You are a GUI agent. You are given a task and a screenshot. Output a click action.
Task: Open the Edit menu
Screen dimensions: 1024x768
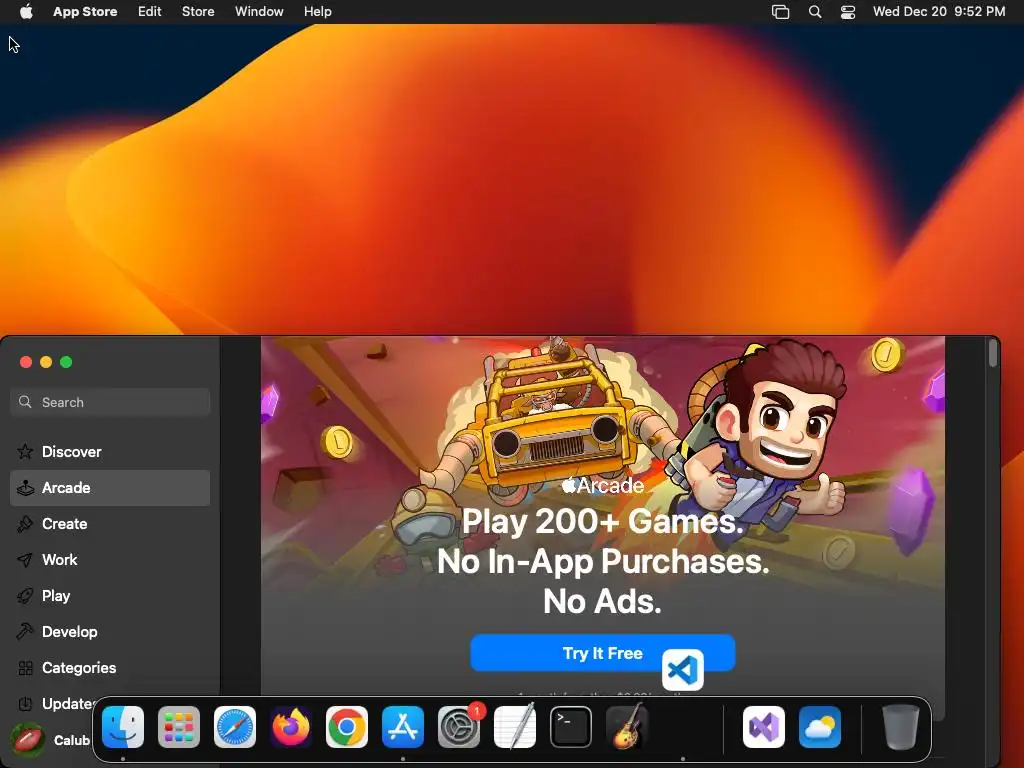click(x=150, y=12)
